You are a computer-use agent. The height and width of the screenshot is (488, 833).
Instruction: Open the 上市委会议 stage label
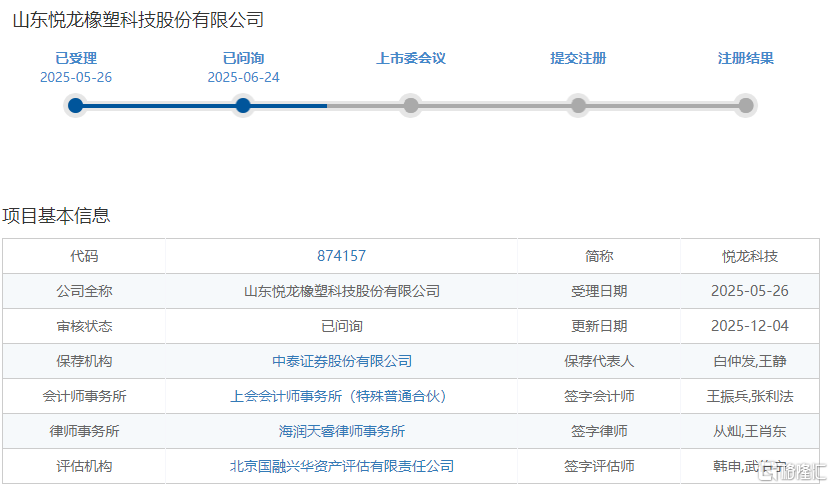click(410, 58)
